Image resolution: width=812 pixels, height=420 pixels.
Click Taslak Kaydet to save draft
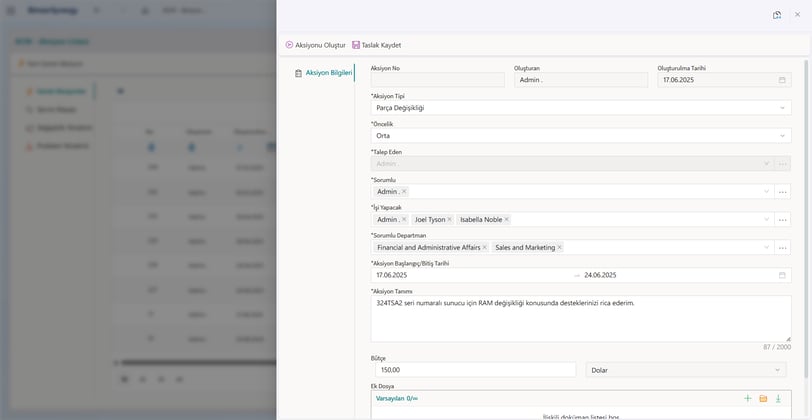coord(376,45)
